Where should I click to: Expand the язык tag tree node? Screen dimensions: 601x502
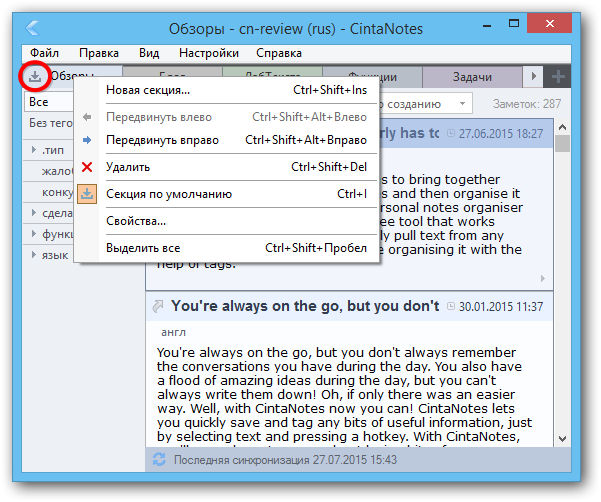pyautogui.click(x=33, y=255)
